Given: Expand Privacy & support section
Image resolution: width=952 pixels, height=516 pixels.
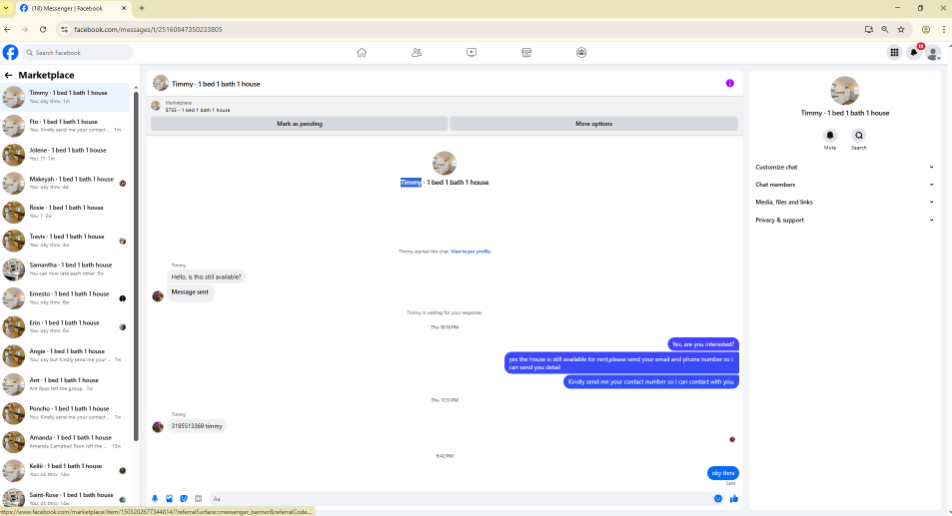Looking at the screenshot, I should click(844, 220).
